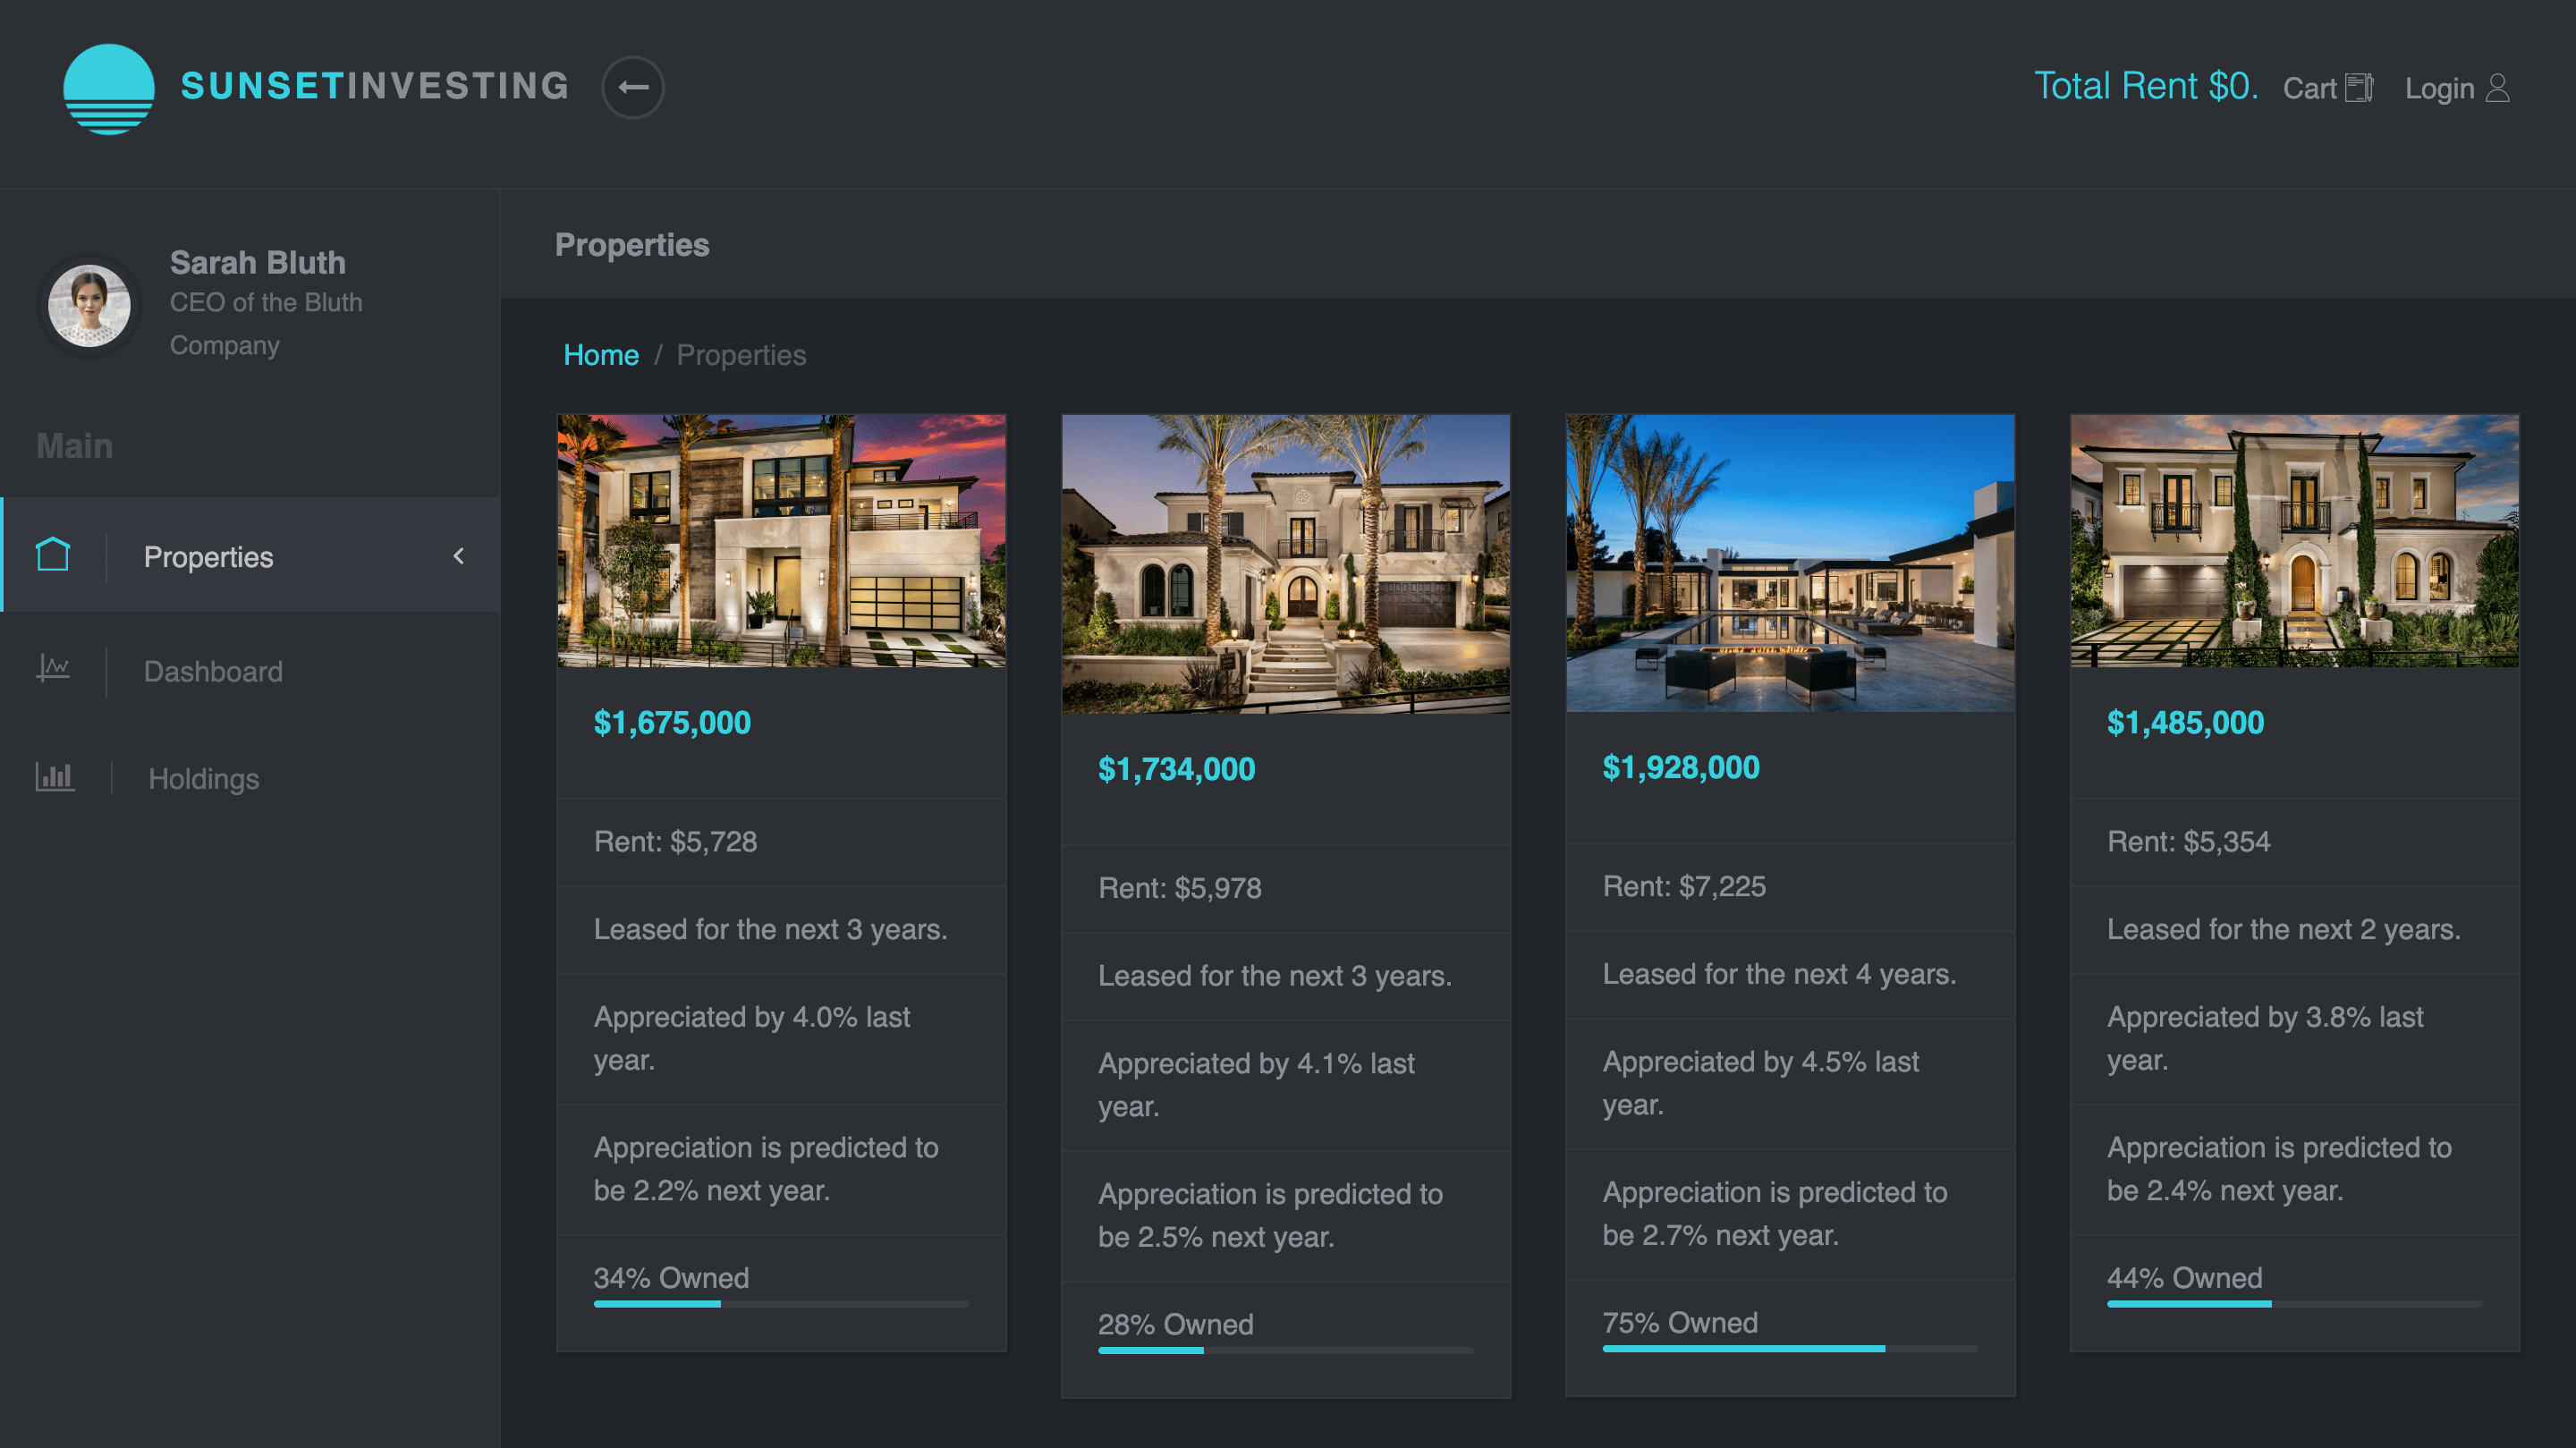Click the $1,485,000 property price
The image size is (2576, 1448).
click(x=2184, y=722)
